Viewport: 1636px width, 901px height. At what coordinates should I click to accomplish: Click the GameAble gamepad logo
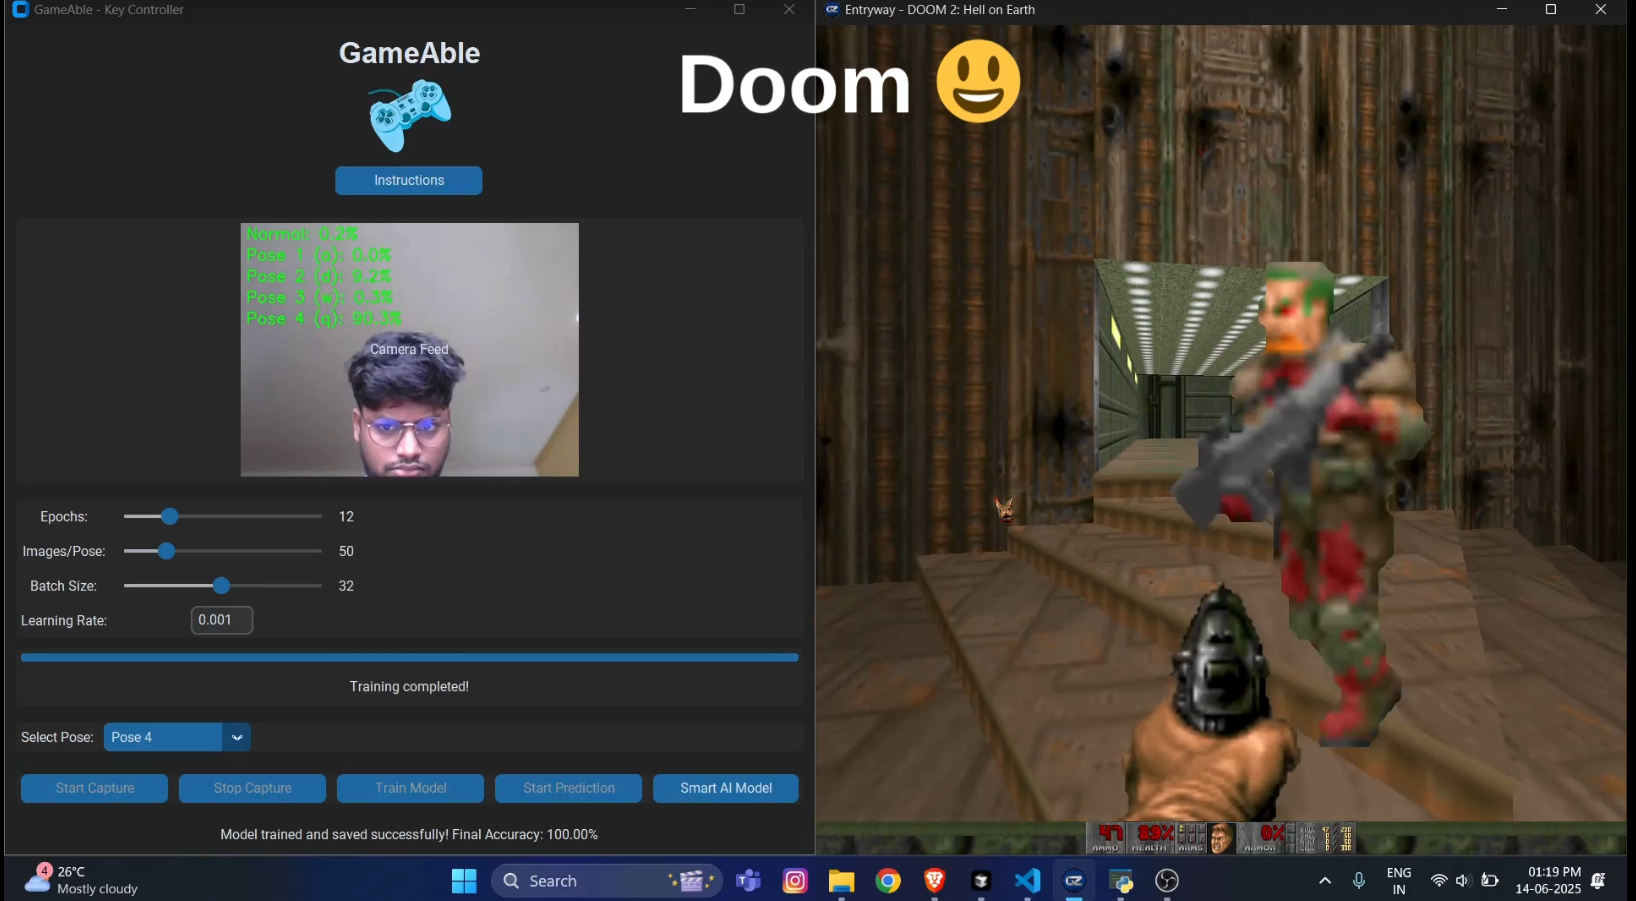[x=410, y=115]
